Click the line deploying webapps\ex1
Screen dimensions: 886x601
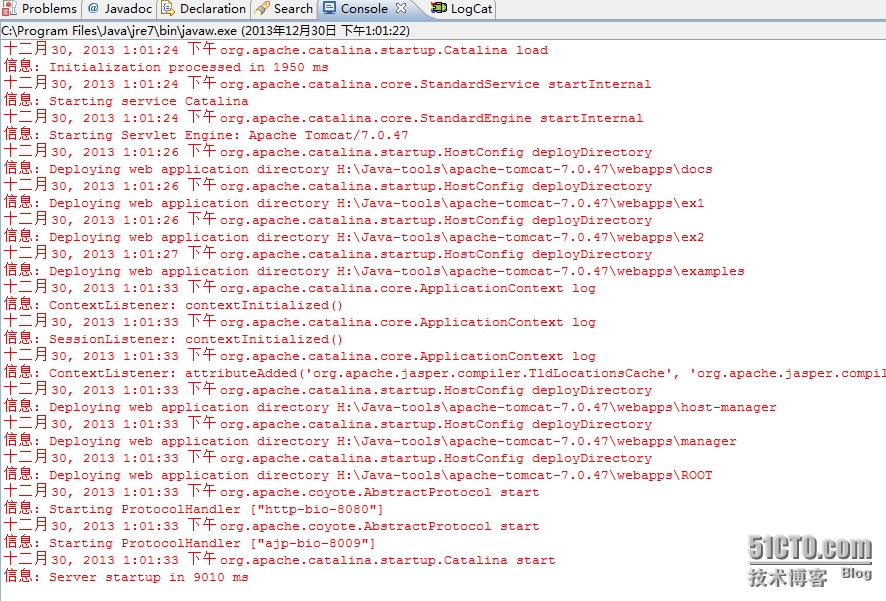354,202
